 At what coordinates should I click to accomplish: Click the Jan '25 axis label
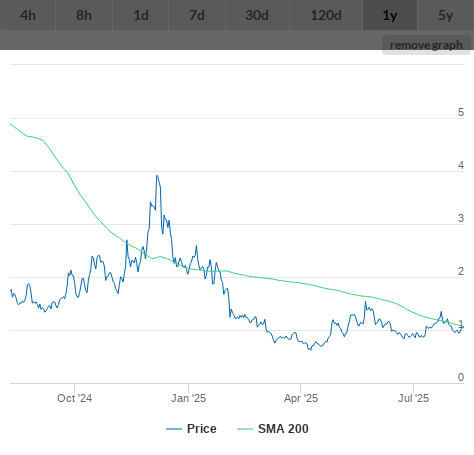[188, 398]
